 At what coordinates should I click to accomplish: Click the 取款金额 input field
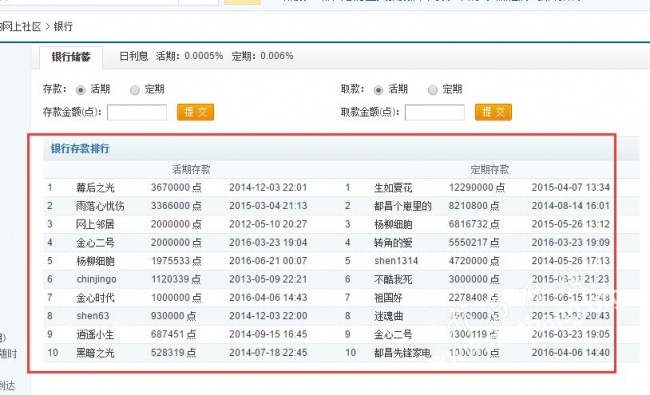point(435,112)
